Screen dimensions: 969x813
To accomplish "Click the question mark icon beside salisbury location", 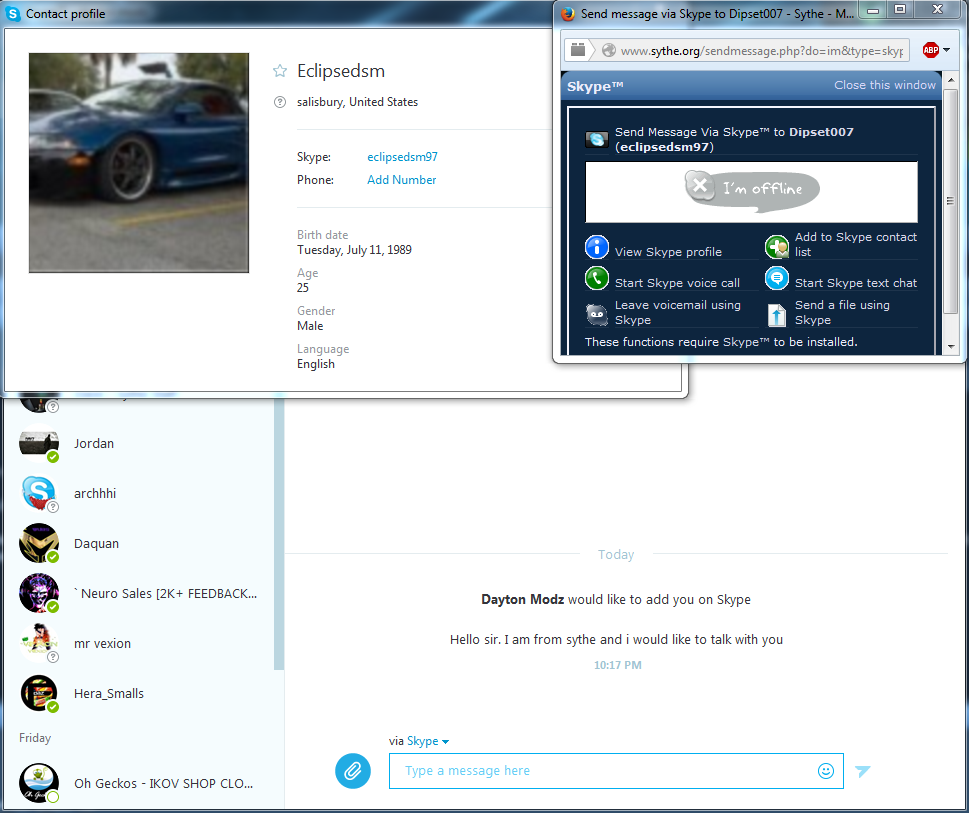I will (x=280, y=102).
